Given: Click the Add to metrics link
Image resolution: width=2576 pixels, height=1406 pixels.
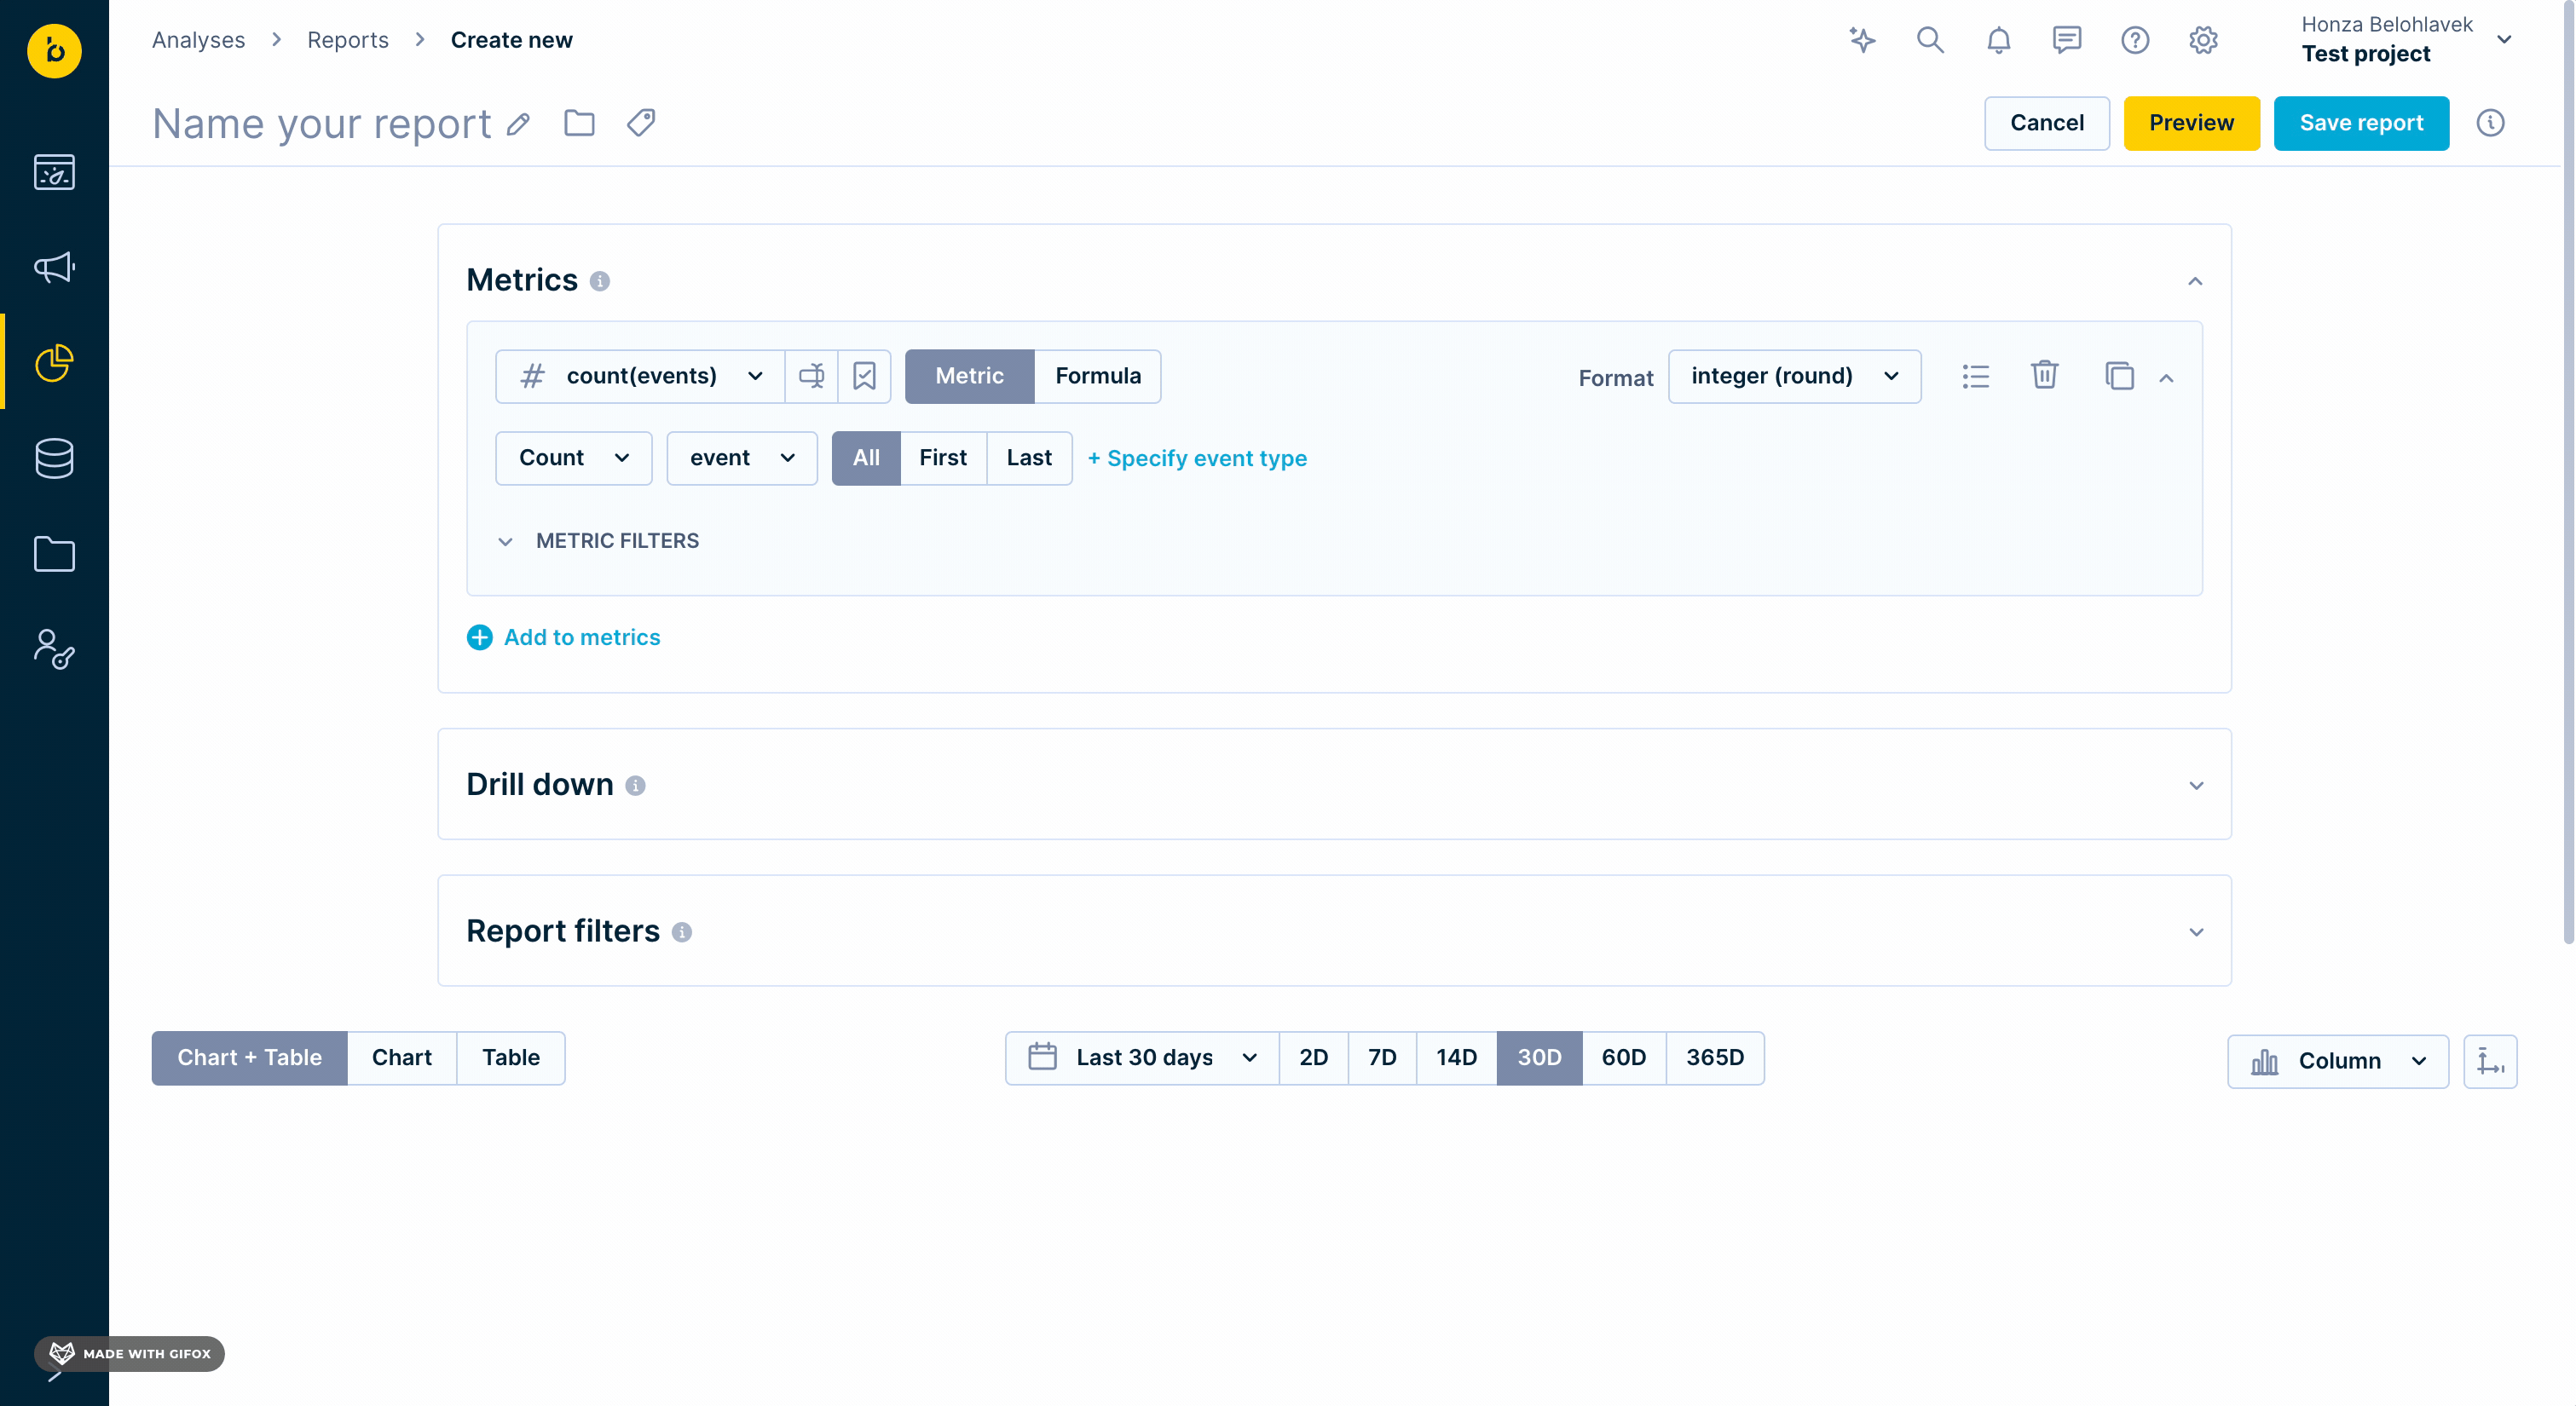Looking at the screenshot, I should (581, 638).
